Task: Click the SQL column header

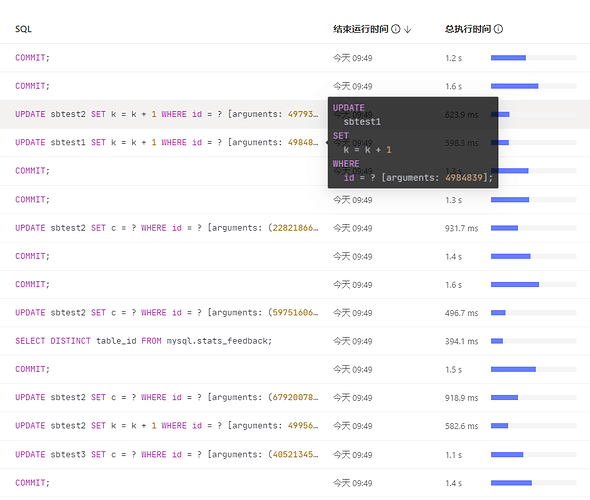Action: pyautogui.click(x=23, y=29)
